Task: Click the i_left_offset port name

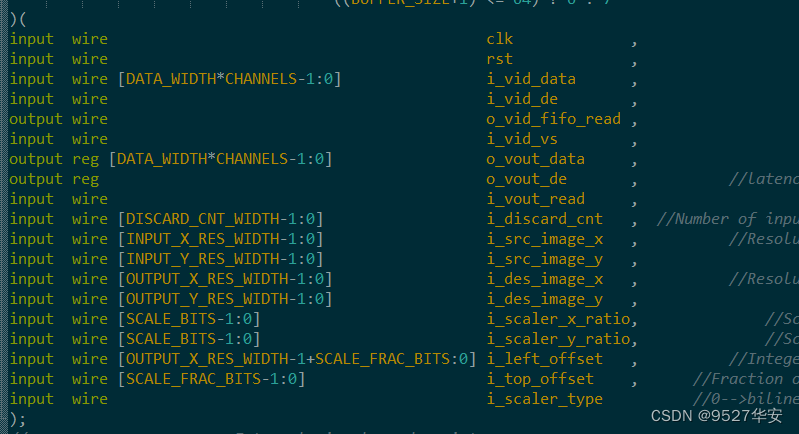Action: tap(544, 359)
